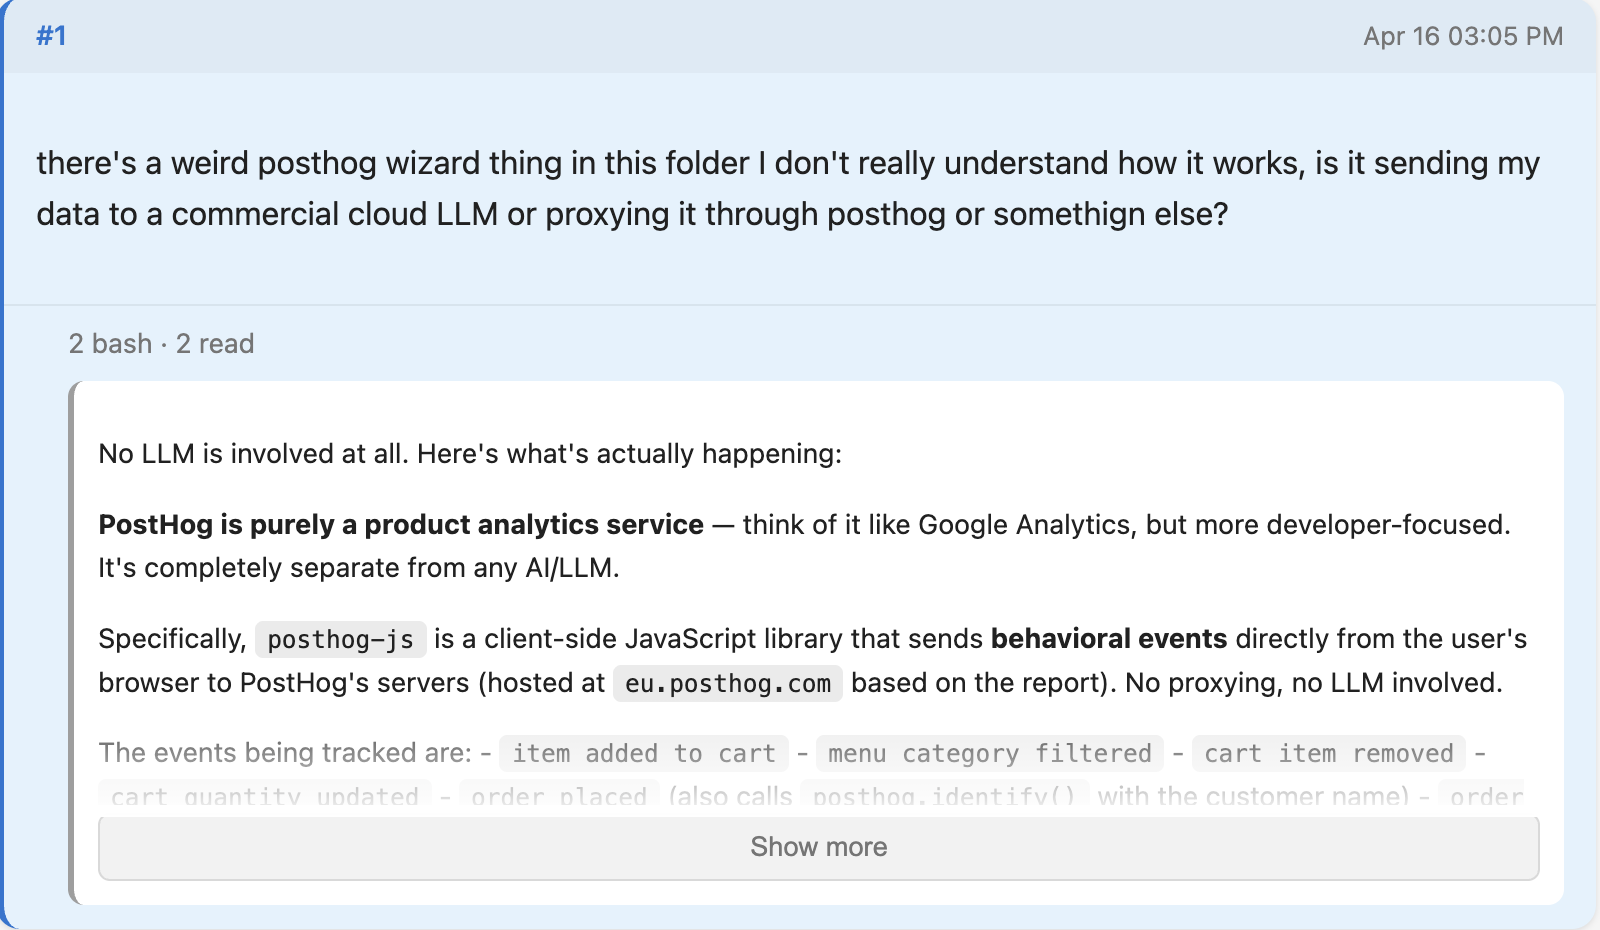Click the user question about posthog wizard
Image resolution: width=1600 pixels, height=930 pixels.
pyautogui.click(x=787, y=188)
